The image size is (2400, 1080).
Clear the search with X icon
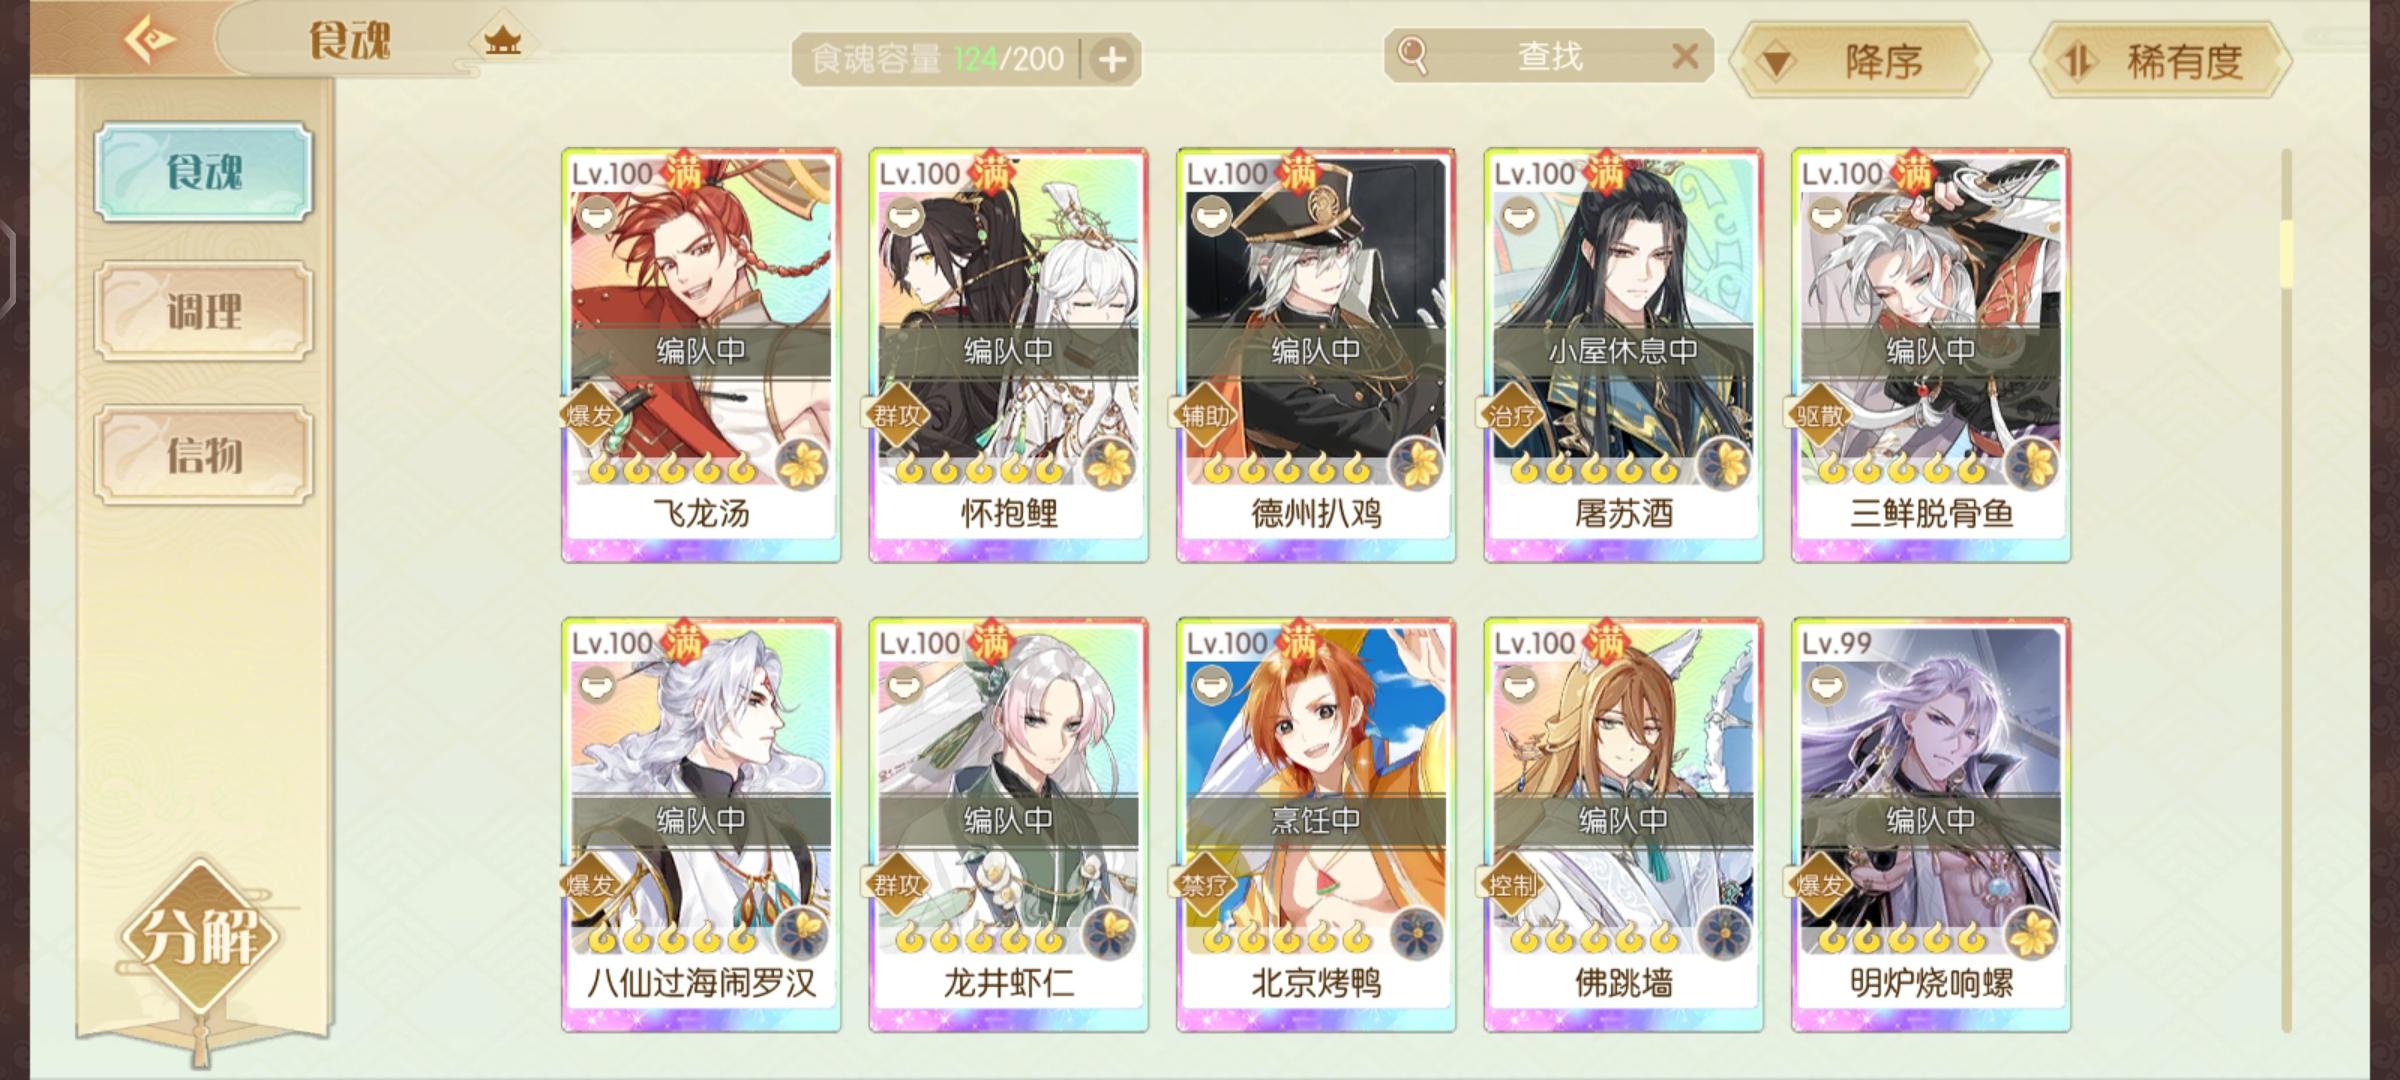[1685, 56]
